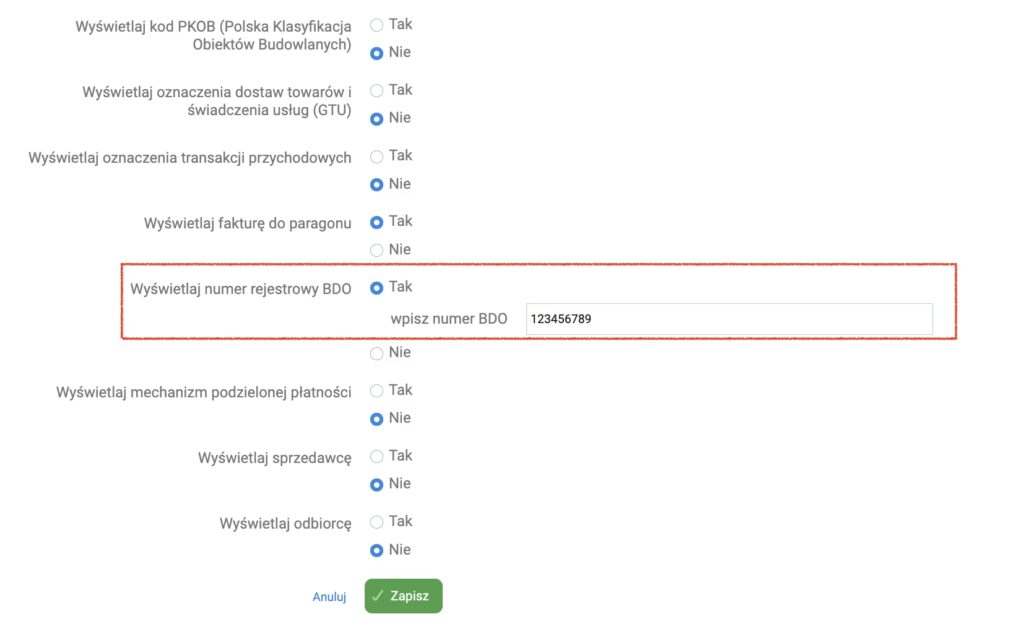Choose Tak for fakturę do paragonu

pyautogui.click(x=377, y=222)
